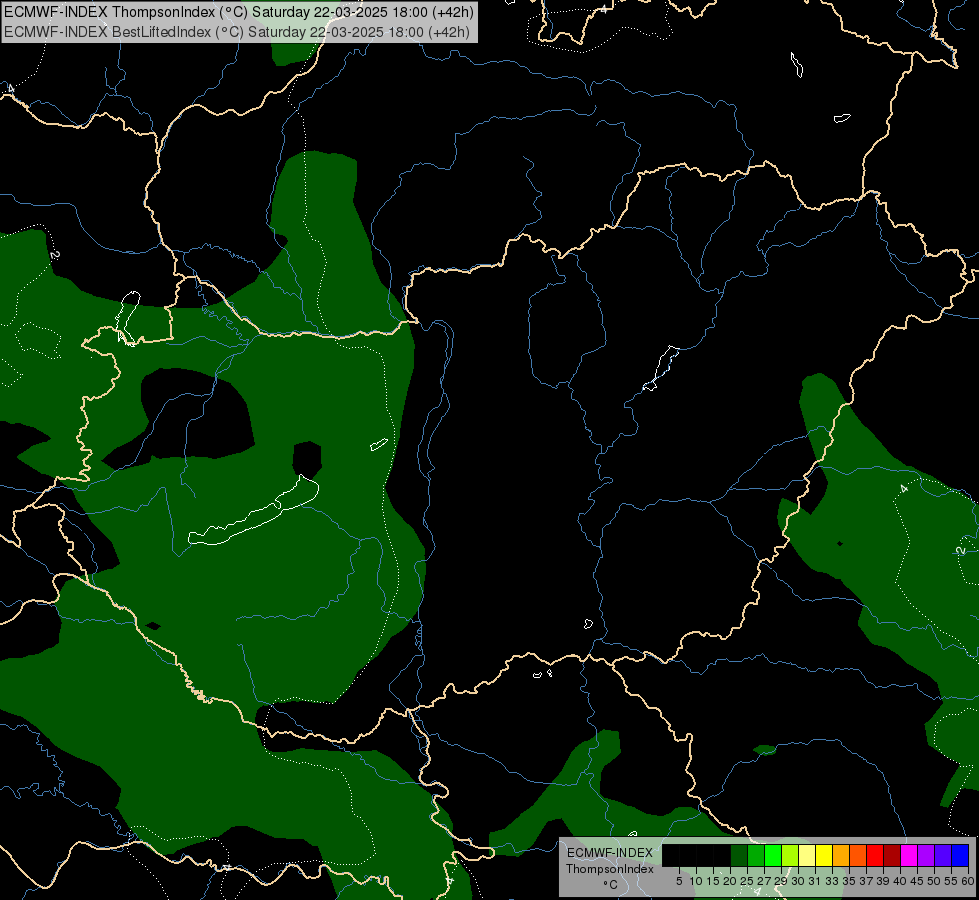
Task: Click the legend tick value 40
Action: (x=900, y=881)
